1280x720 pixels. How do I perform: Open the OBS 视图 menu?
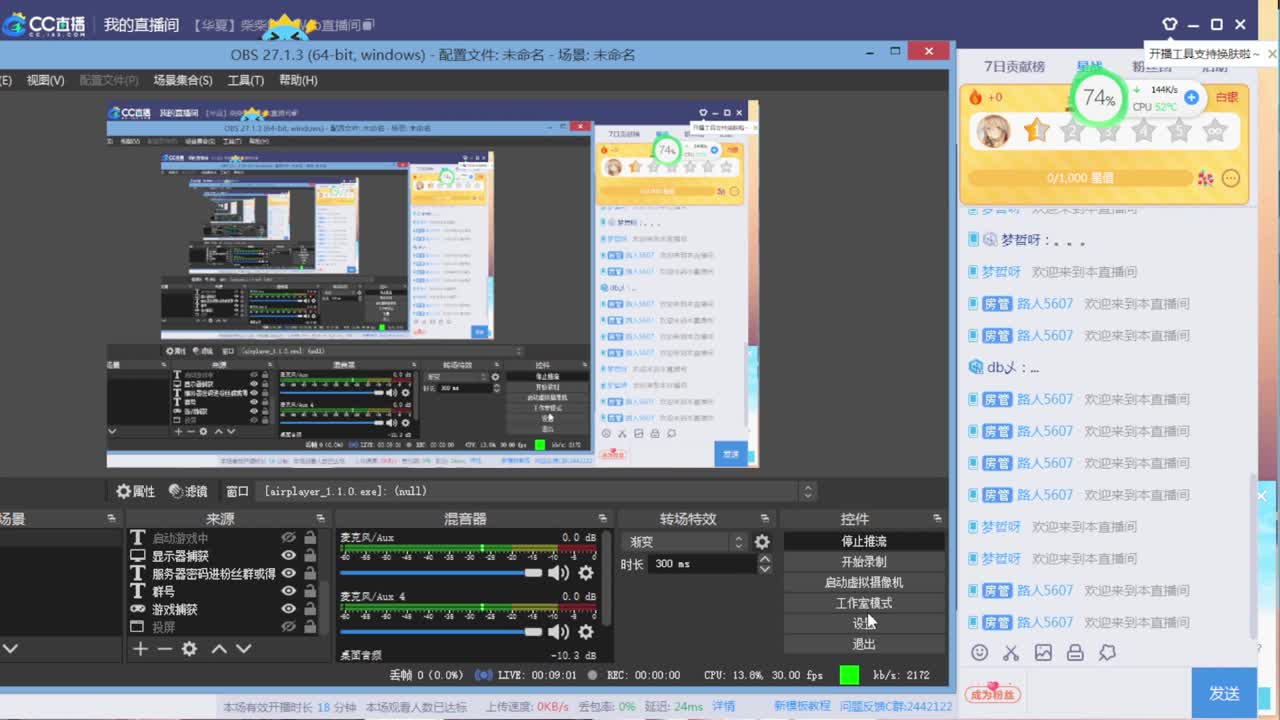click(x=45, y=80)
